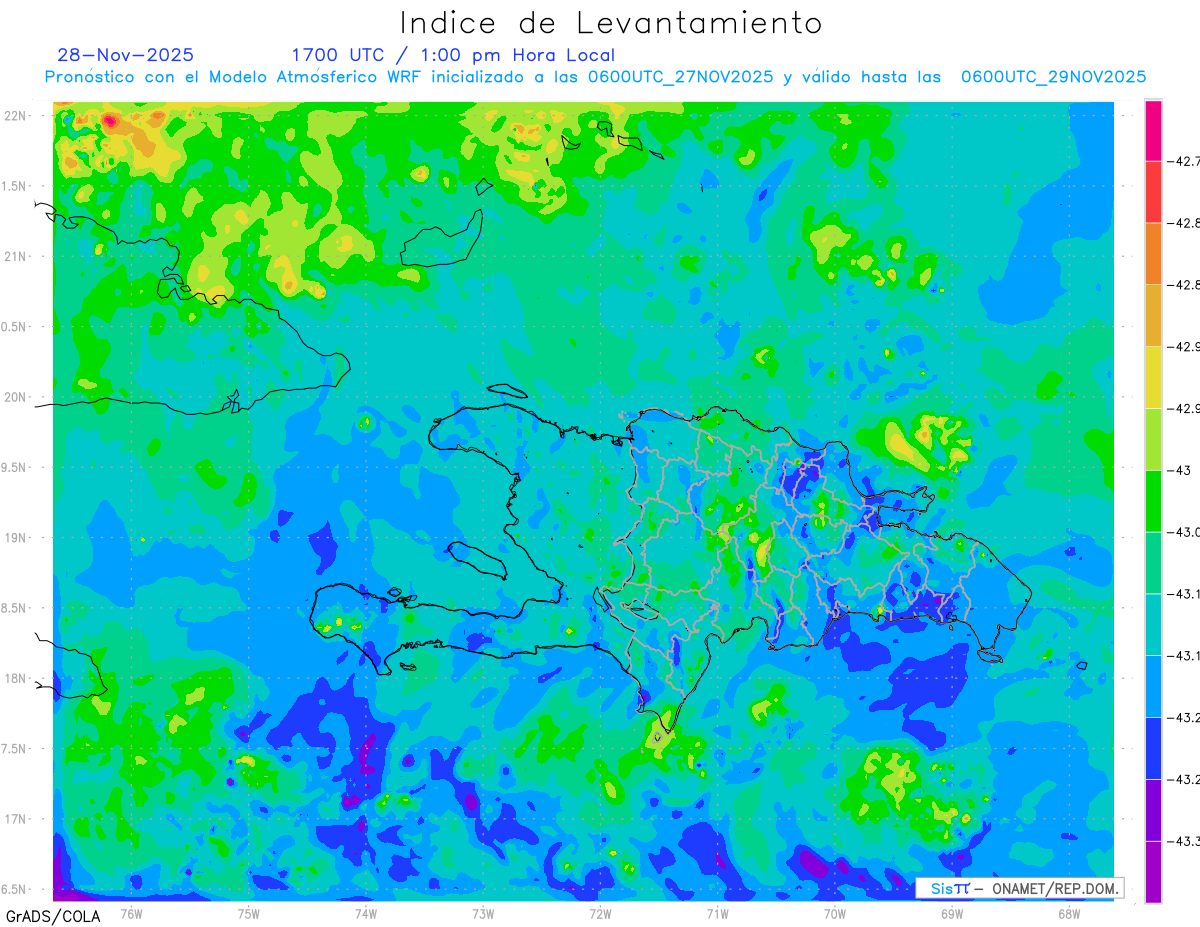Click the '76W' longitude label
Image resolution: width=1200 pixels, height=927 pixels.
click(131, 913)
